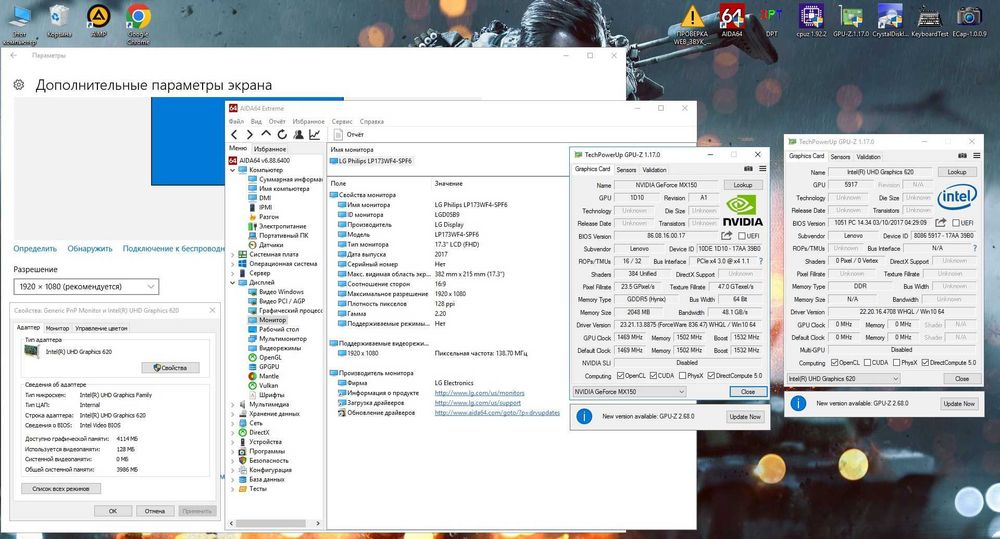Click the Bus Interface question mark in Intel GPU-Z
The height and width of the screenshot is (539, 1000).
pyautogui.click(x=974, y=248)
